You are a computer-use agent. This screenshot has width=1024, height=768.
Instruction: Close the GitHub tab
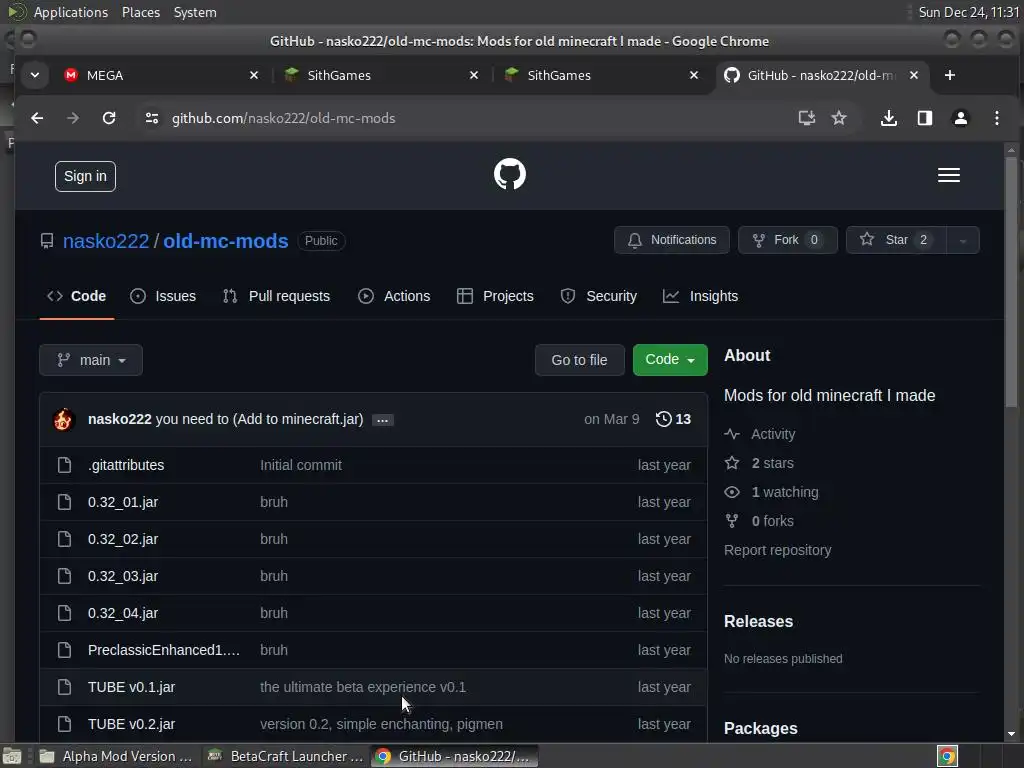[914, 75]
